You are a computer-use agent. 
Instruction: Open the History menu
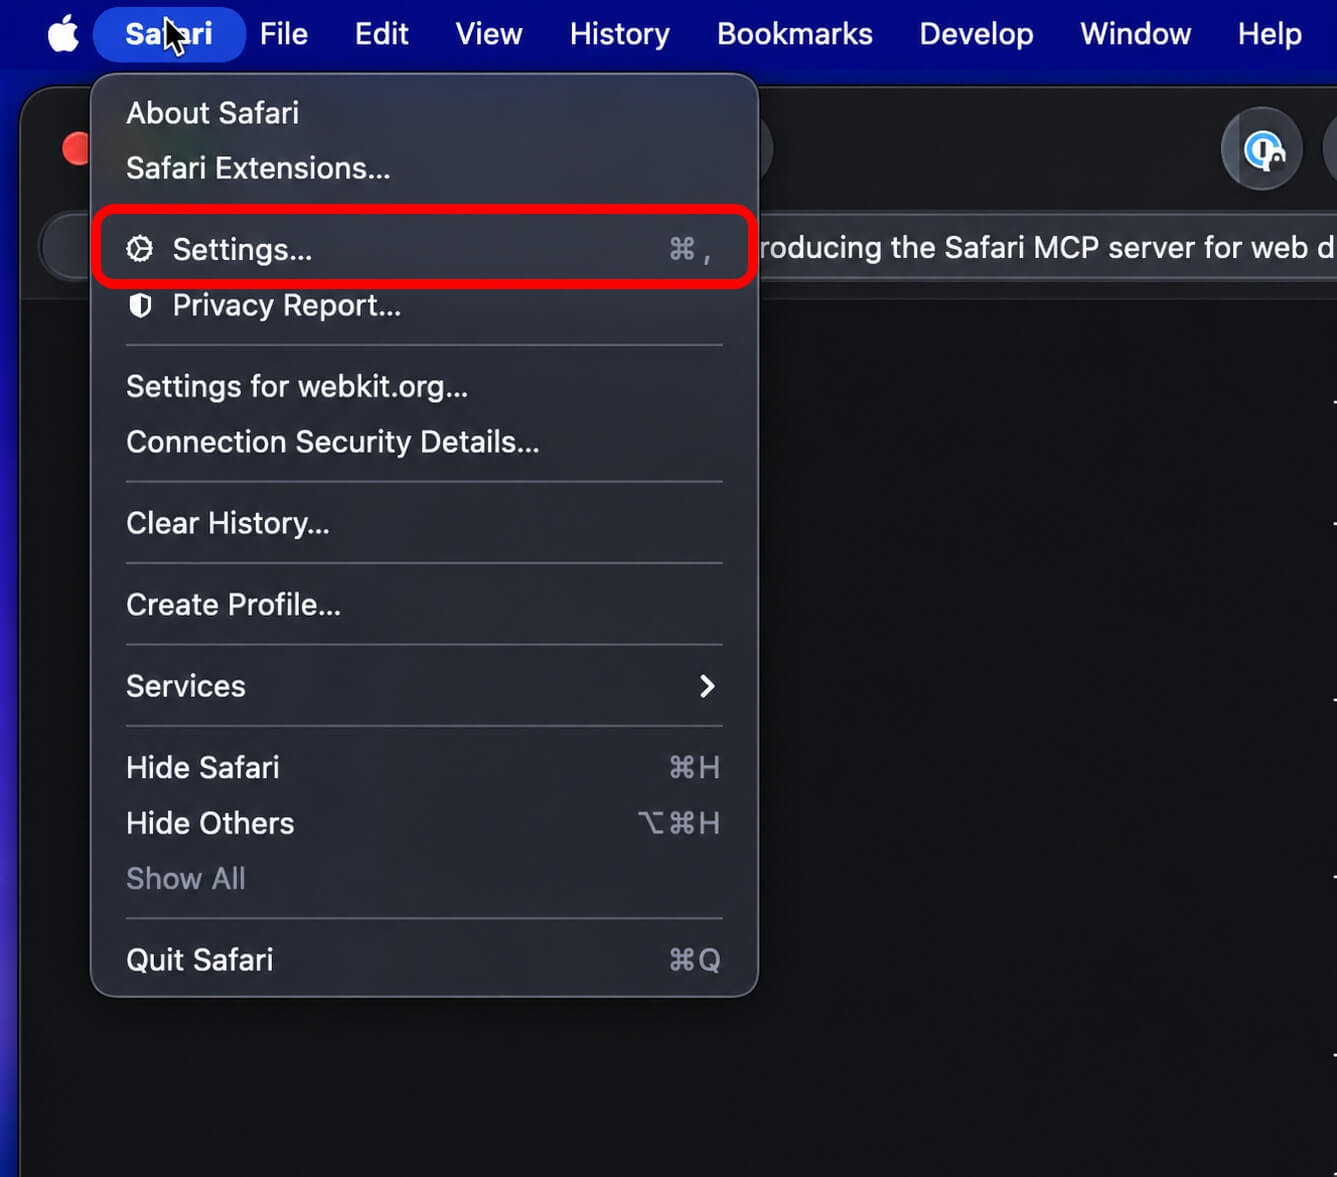[x=620, y=34]
